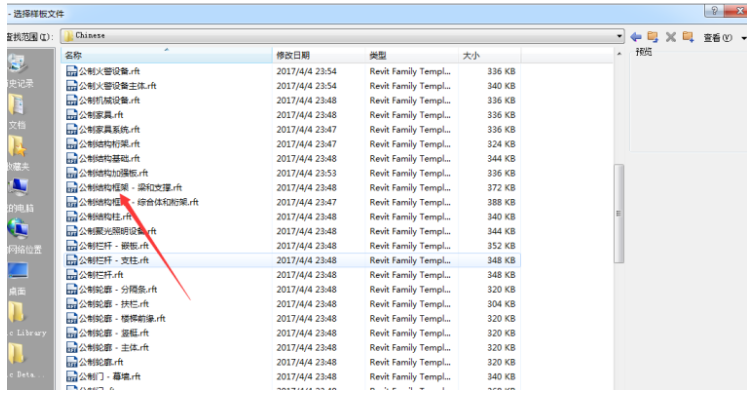Select file icon of 公制火警设备.rft
Image resolution: width=754 pixels, height=395 pixels.
point(72,71)
